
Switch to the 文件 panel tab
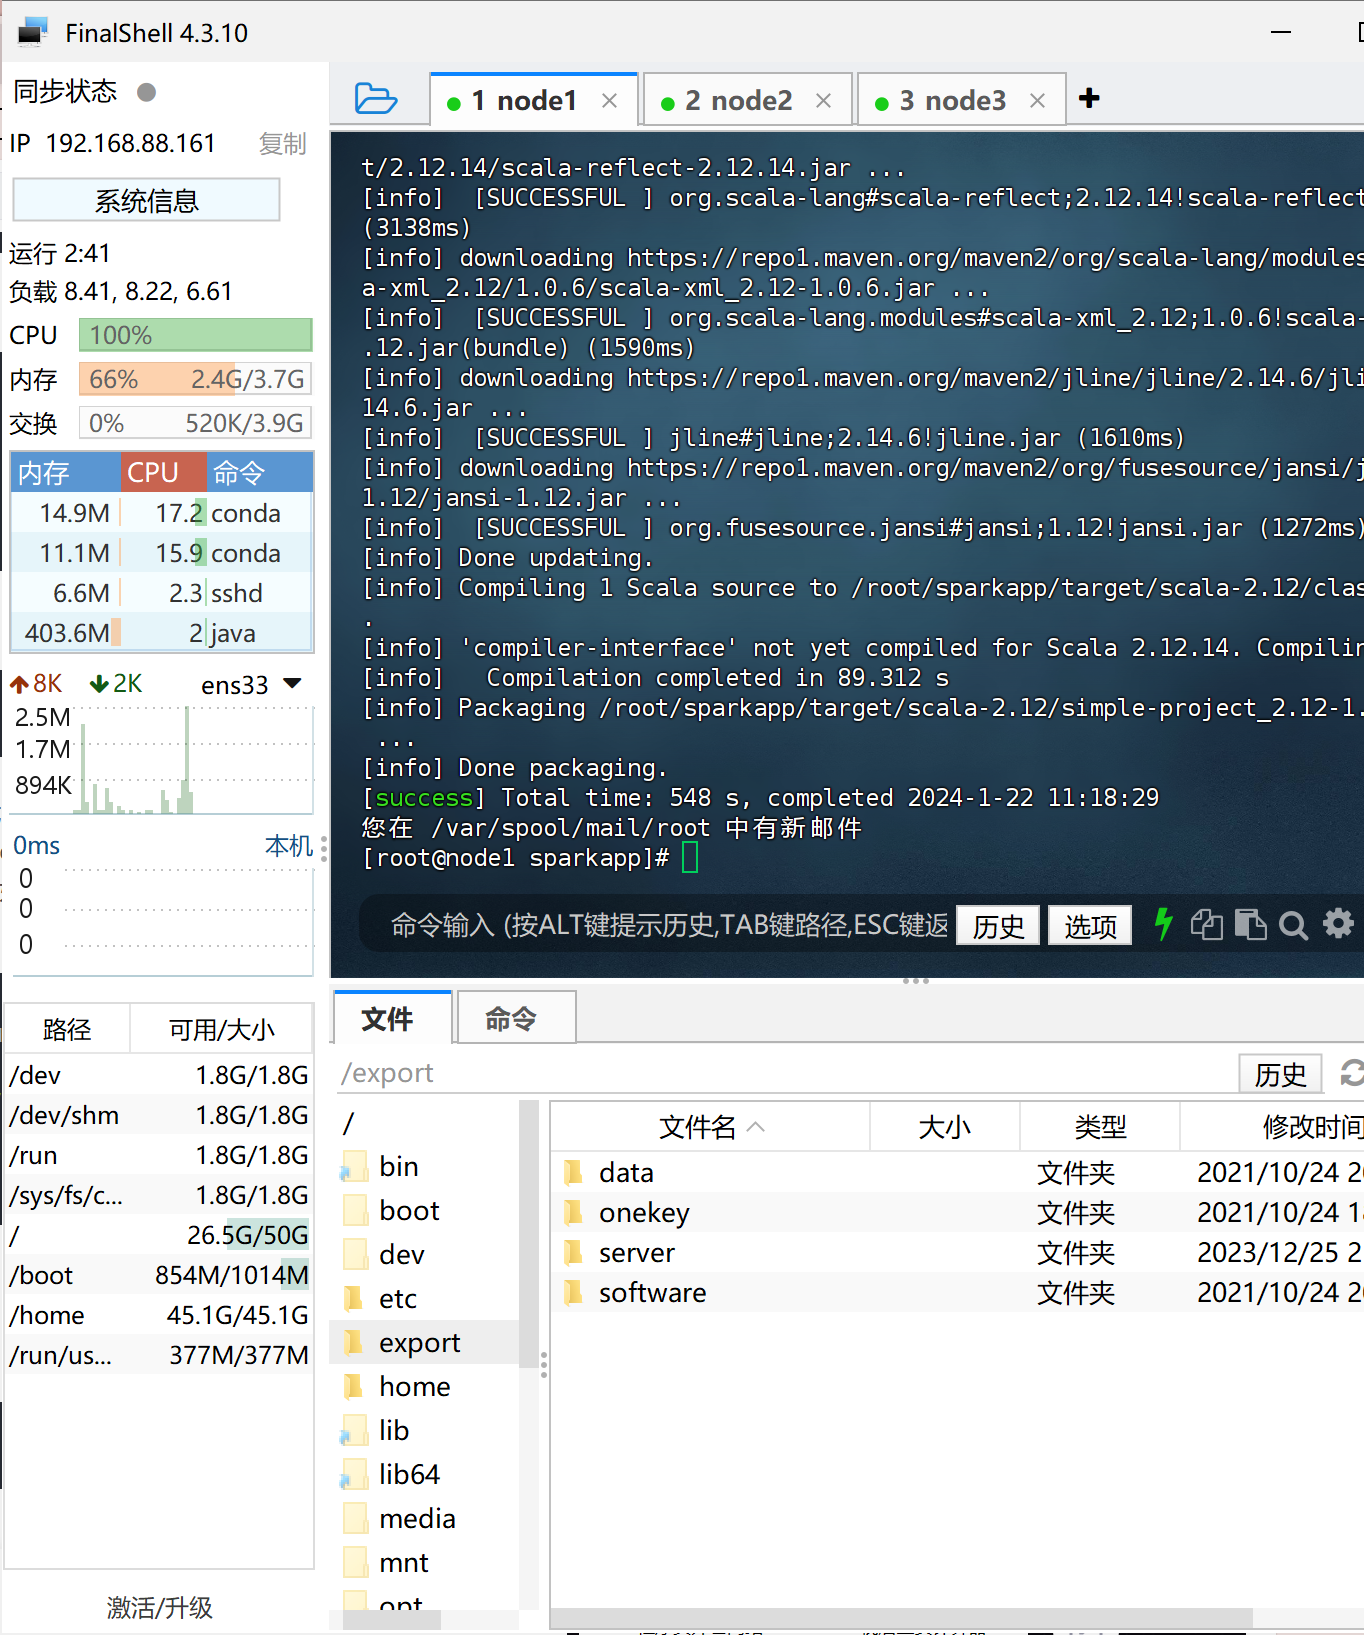[393, 1018]
